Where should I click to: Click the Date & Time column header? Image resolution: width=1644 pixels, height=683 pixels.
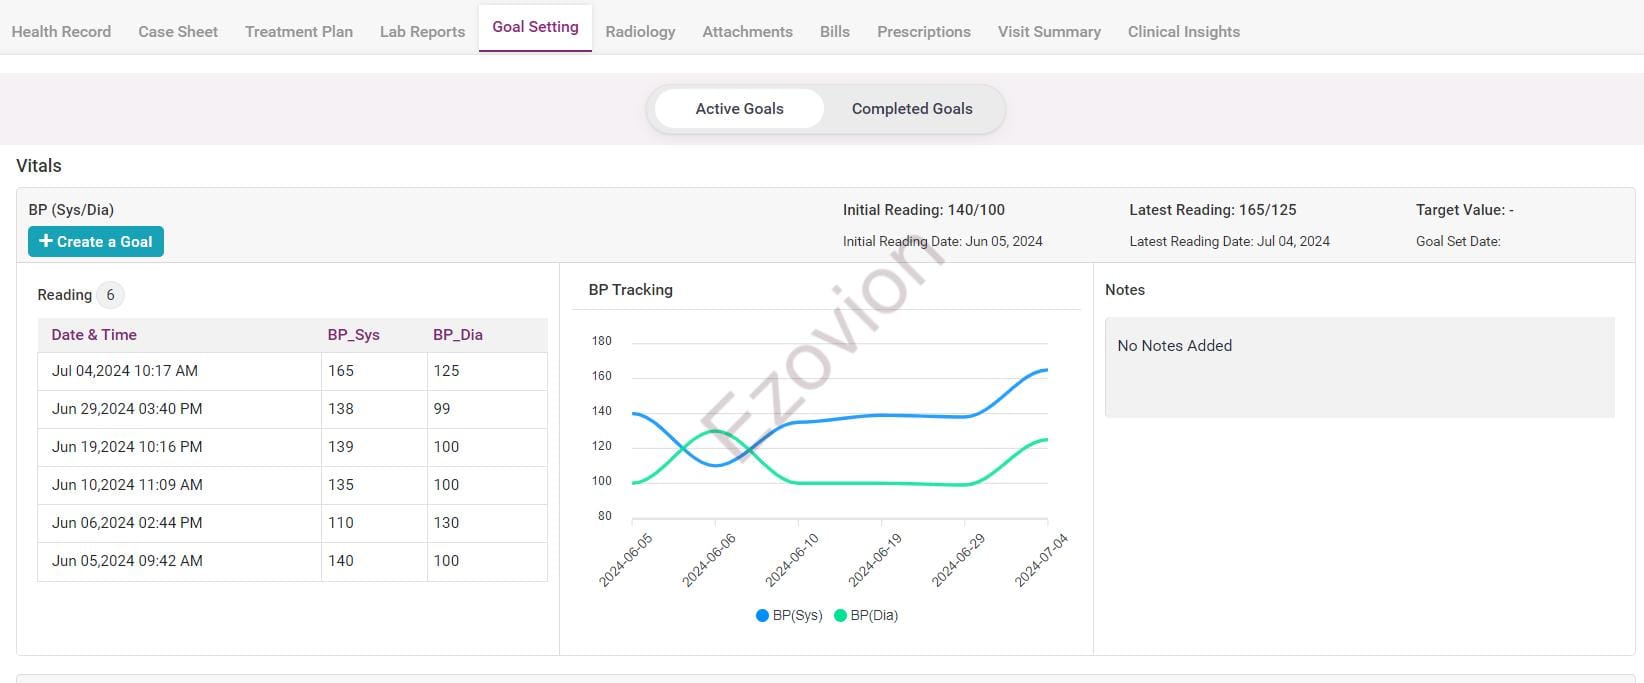tap(94, 335)
